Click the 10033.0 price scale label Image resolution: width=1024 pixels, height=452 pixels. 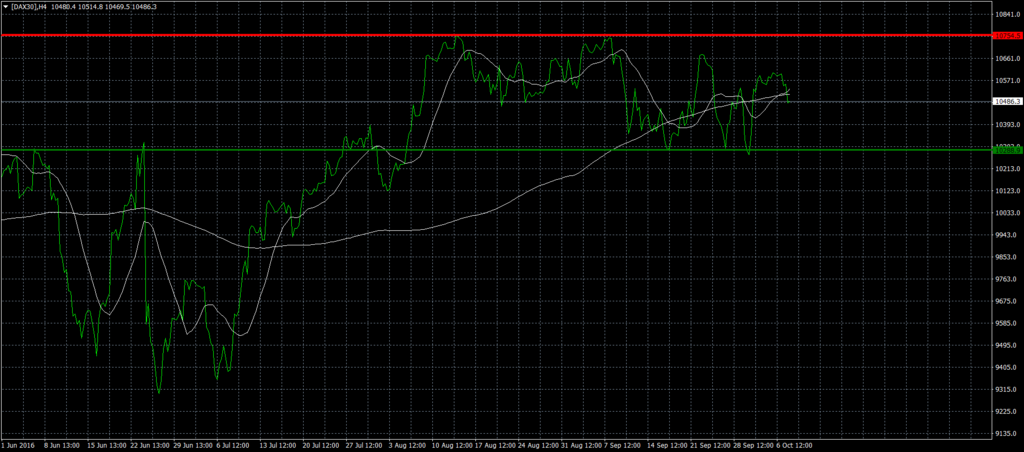pos(1006,213)
